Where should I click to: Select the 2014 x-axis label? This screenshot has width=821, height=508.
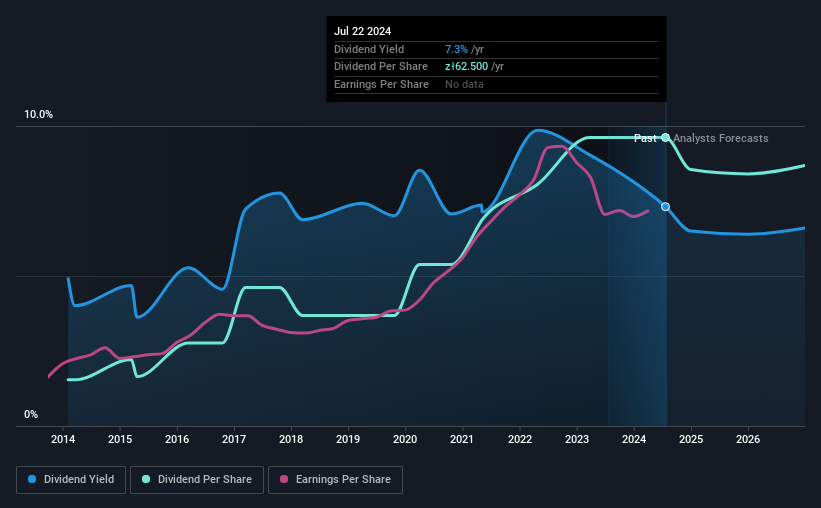point(63,439)
